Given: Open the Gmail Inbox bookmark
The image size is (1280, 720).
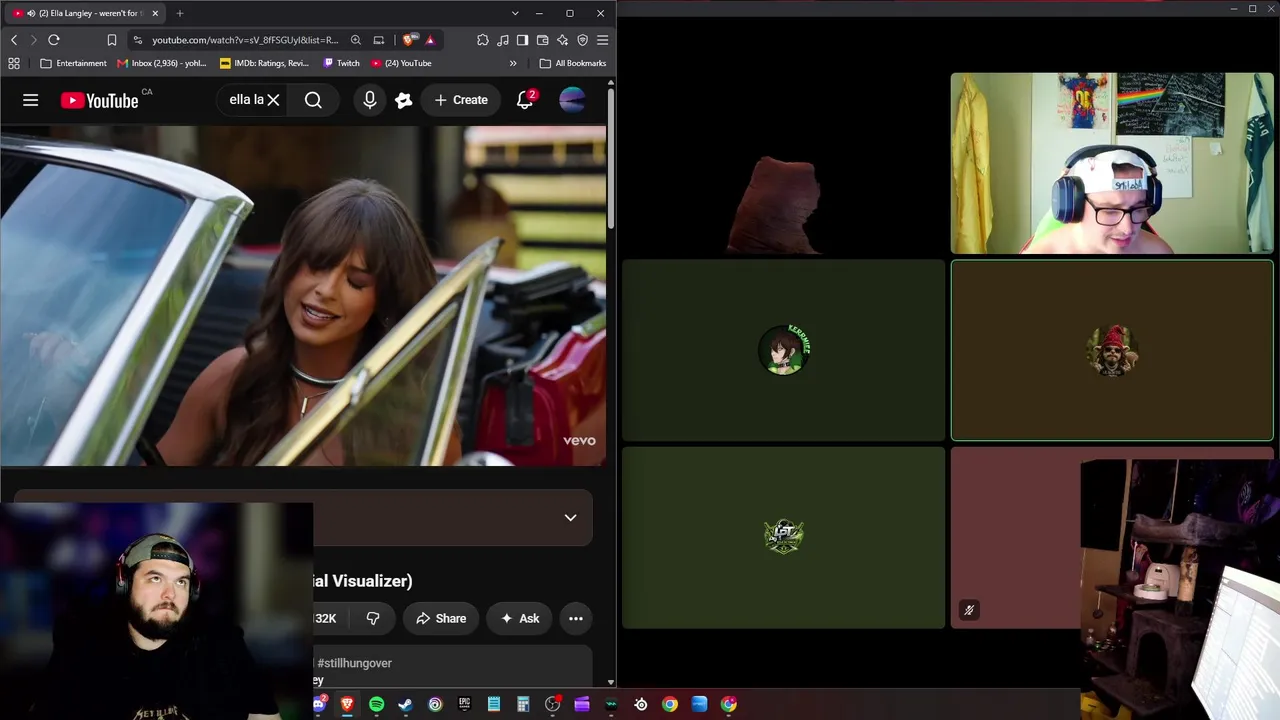Looking at the screenshot, I should pyautogui.click(x=161, y=63).
